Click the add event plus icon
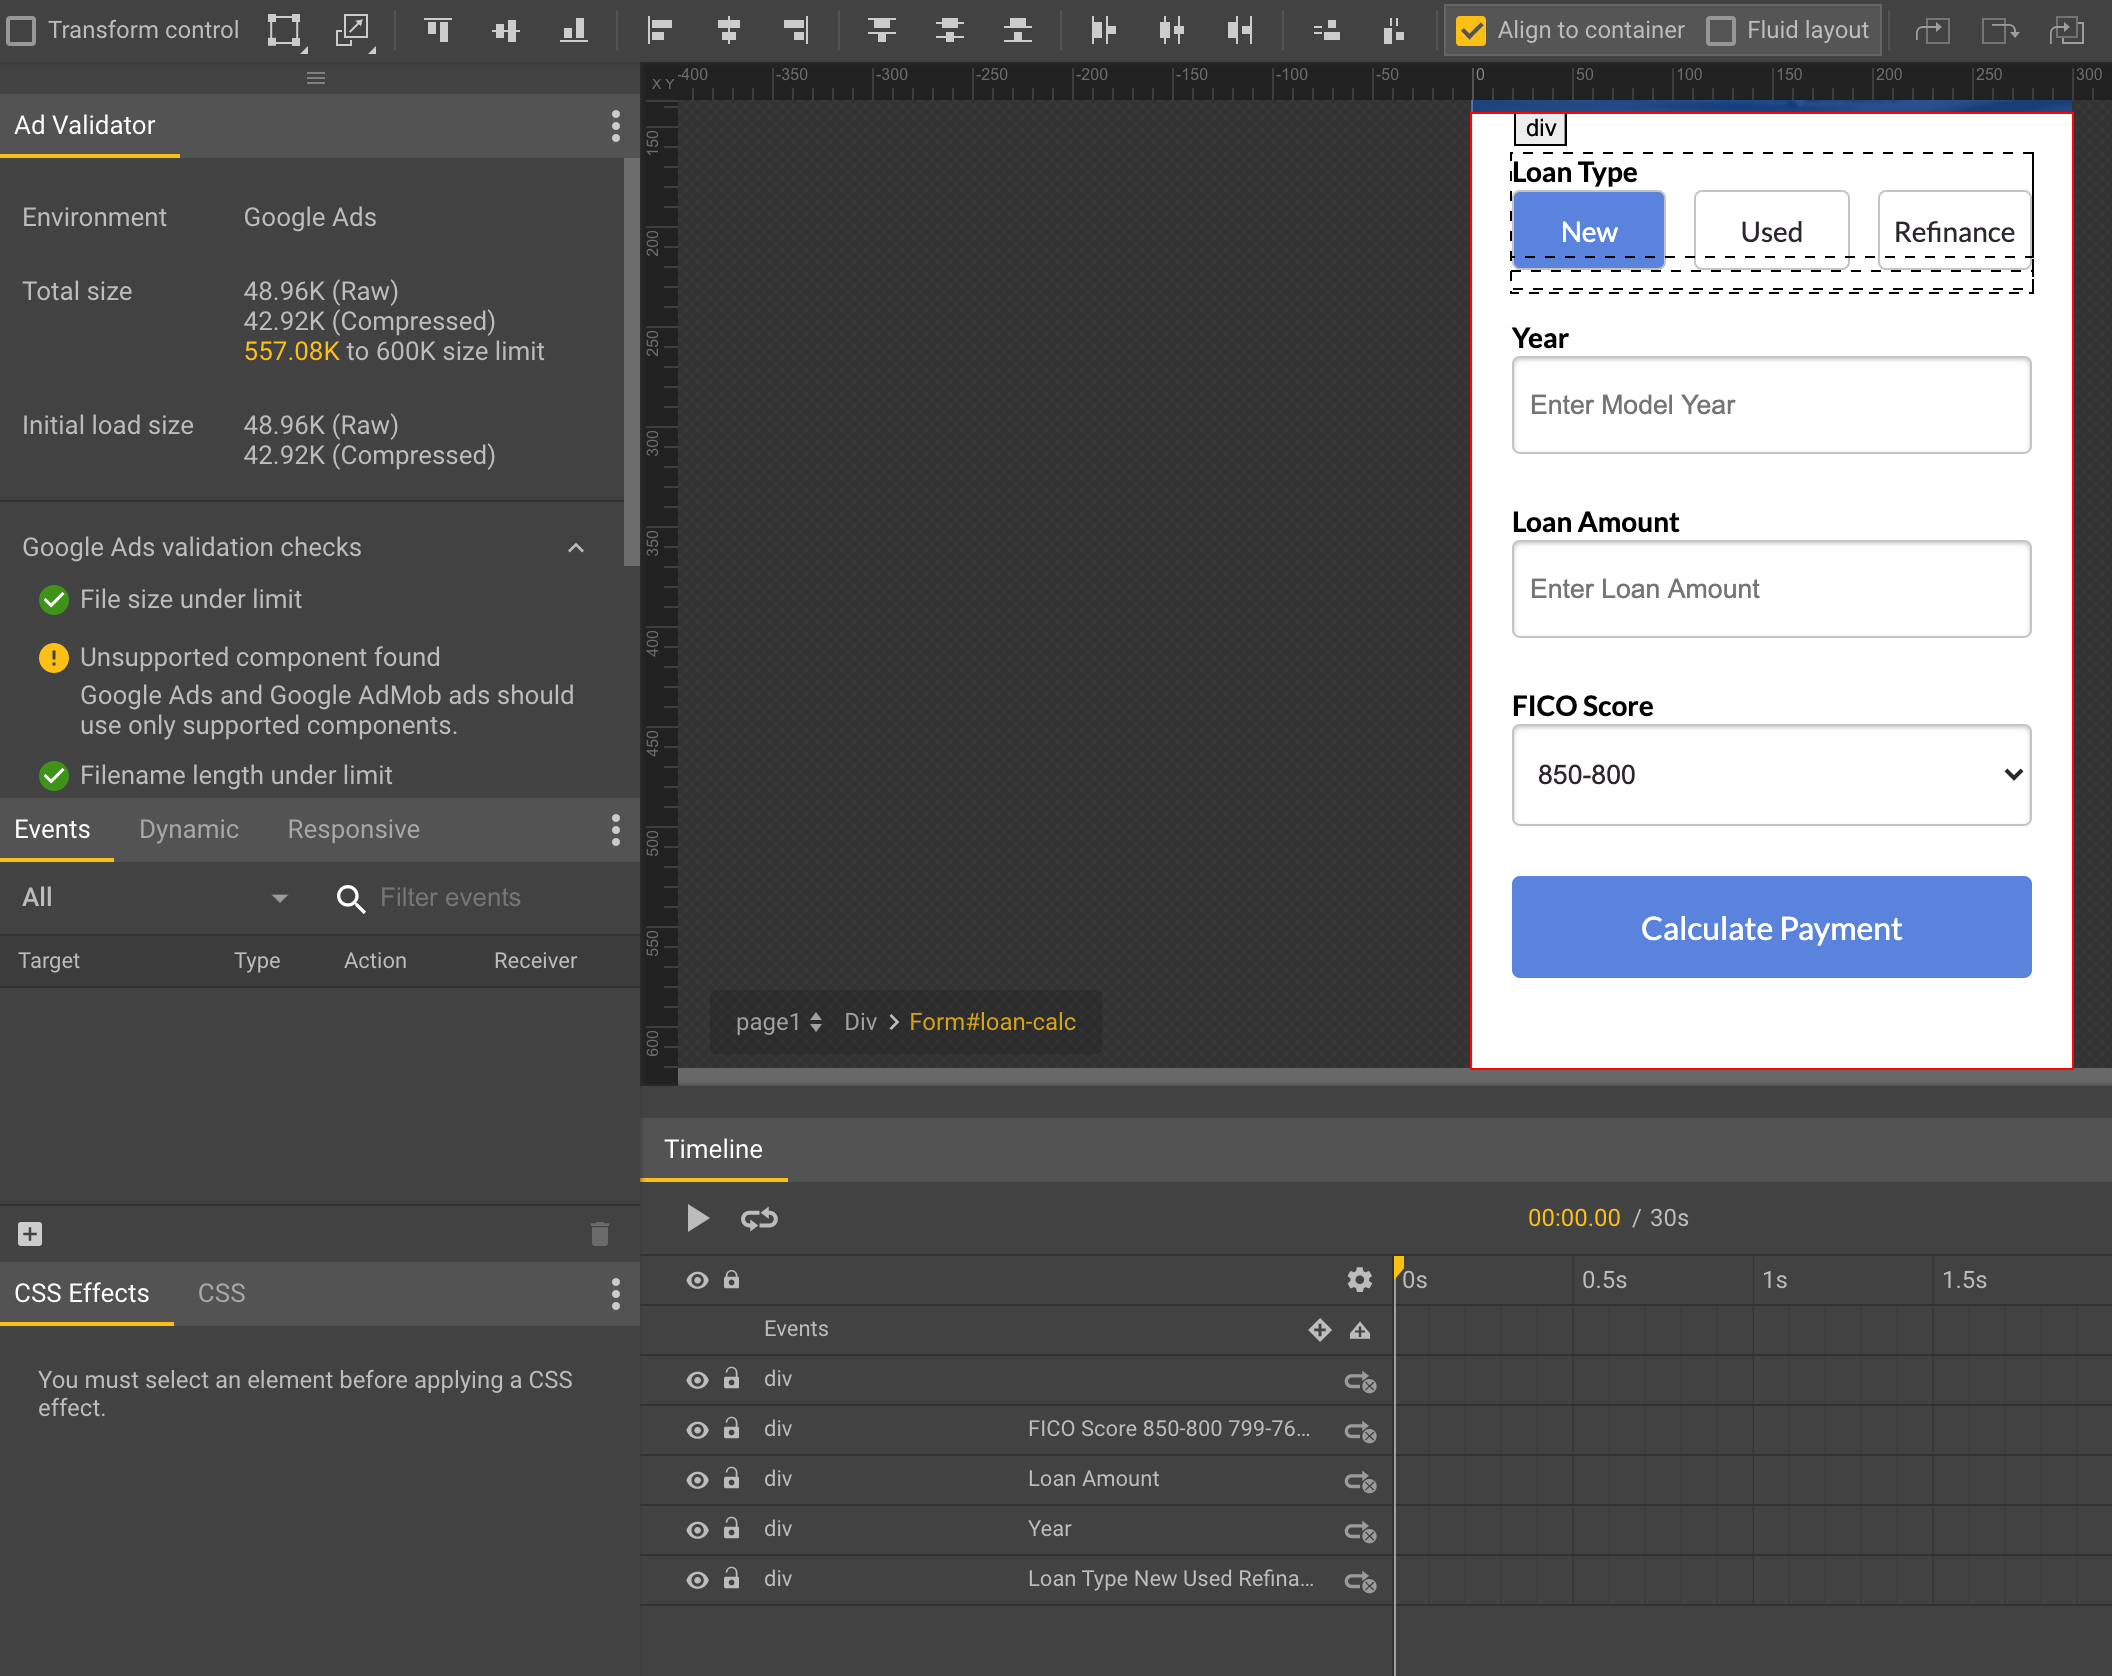Screen dimensions: 2112x1676 click(x=30, y=1234)
